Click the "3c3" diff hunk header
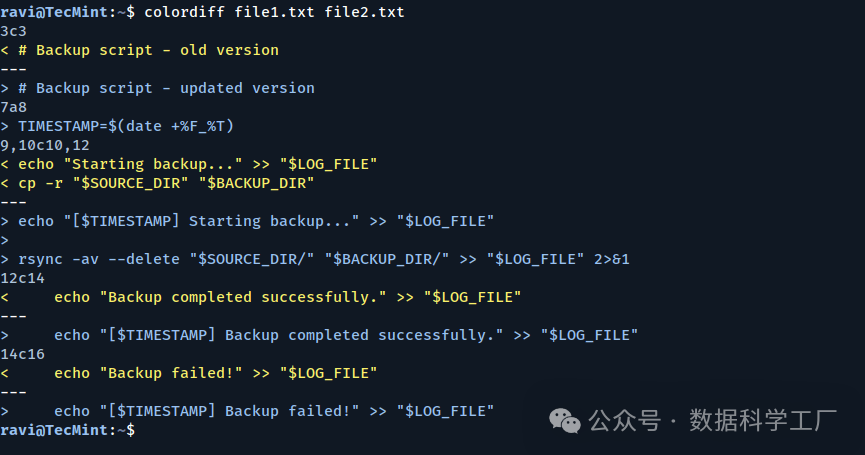 click(14, 31)
